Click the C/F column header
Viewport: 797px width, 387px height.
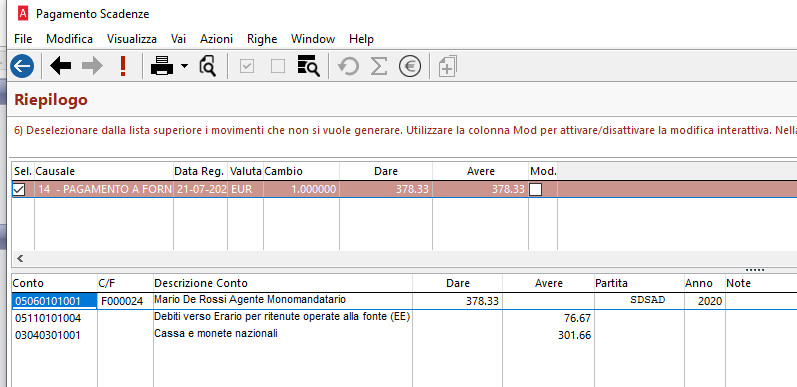(125, 283)
